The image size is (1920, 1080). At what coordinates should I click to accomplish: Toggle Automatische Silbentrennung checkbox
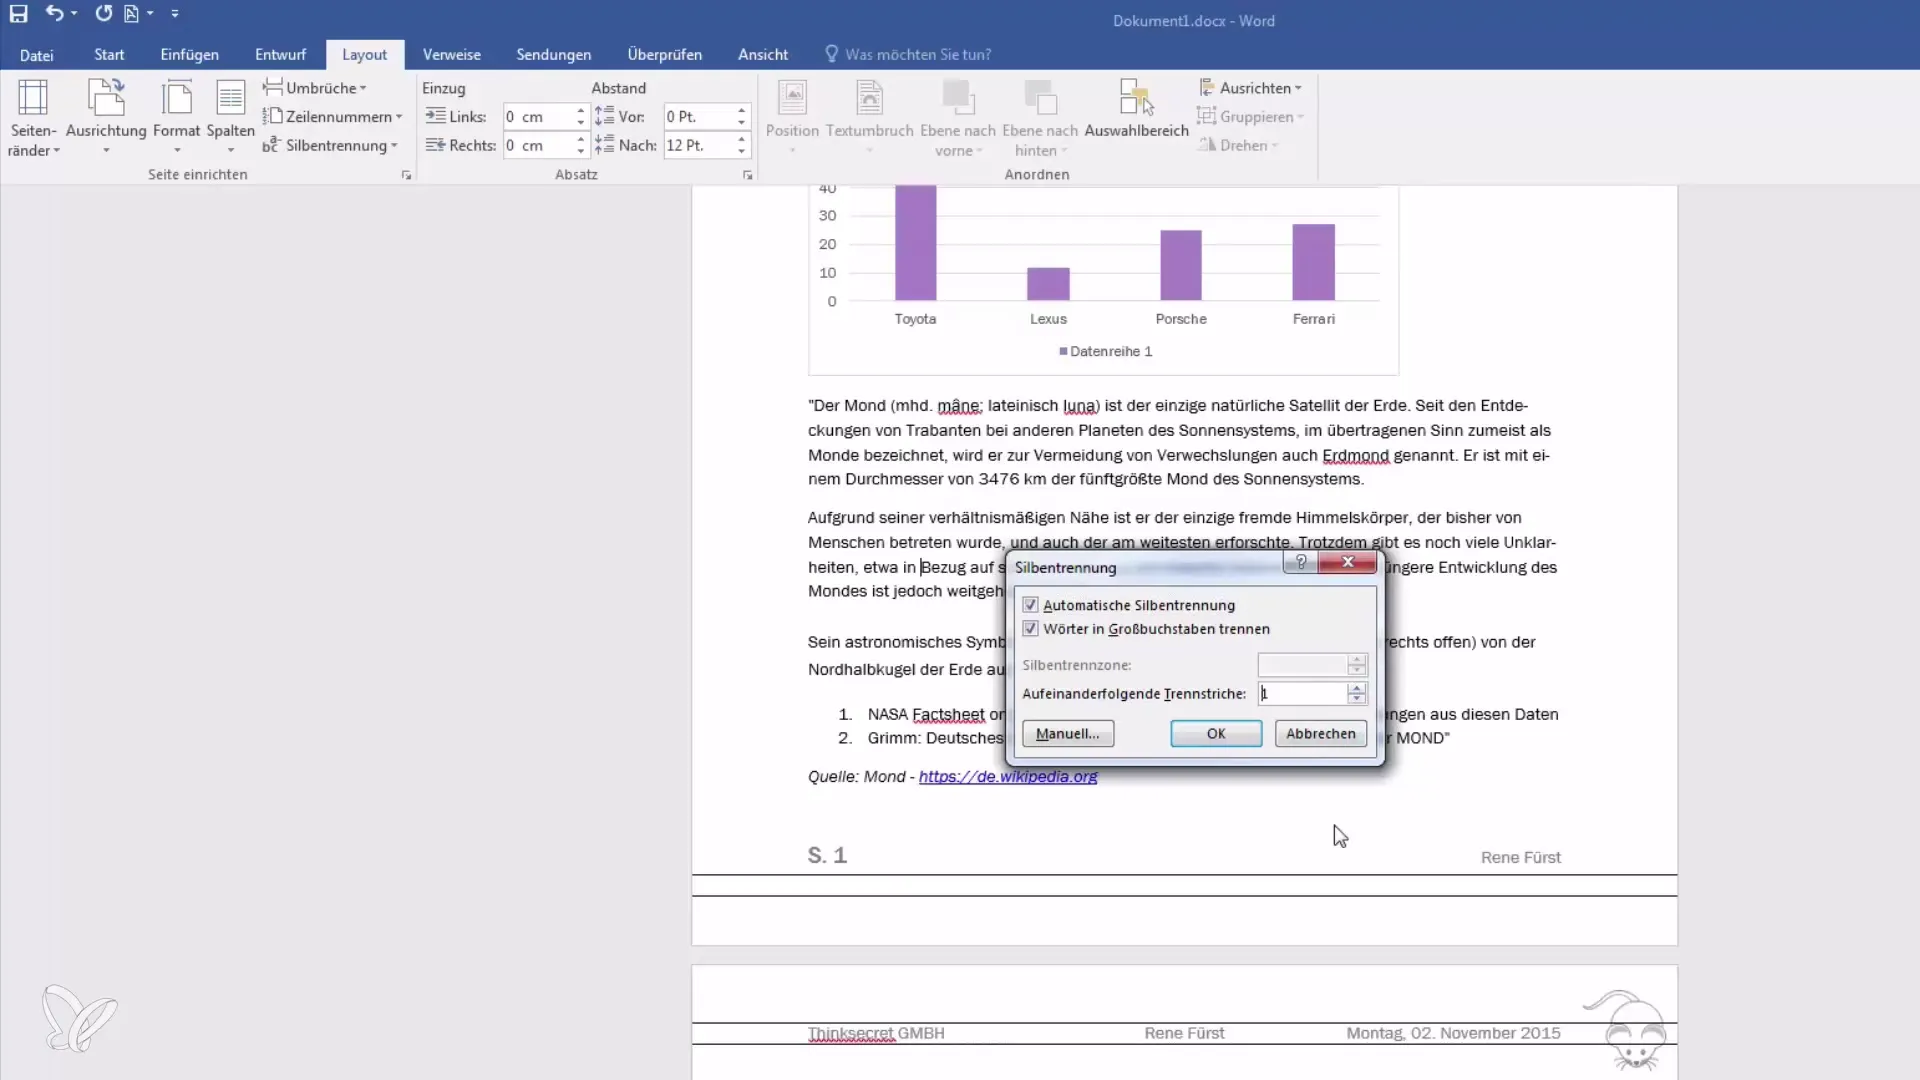1030,605
